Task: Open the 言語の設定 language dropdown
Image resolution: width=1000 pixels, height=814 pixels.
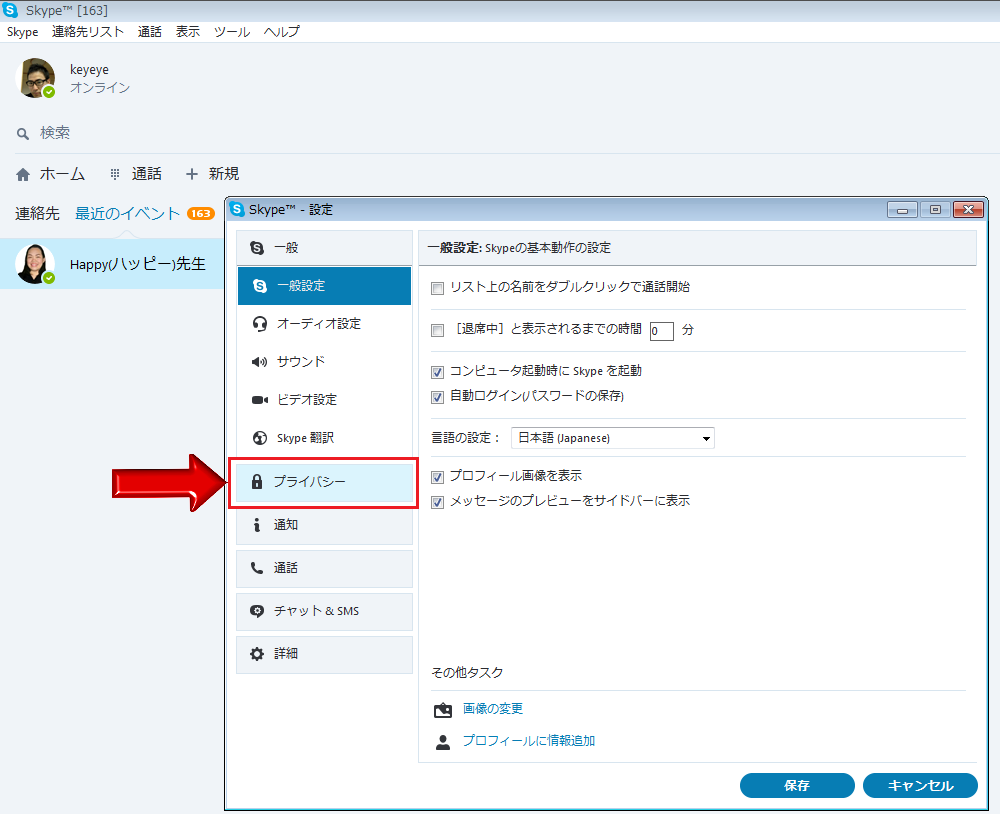Action: 613,438
